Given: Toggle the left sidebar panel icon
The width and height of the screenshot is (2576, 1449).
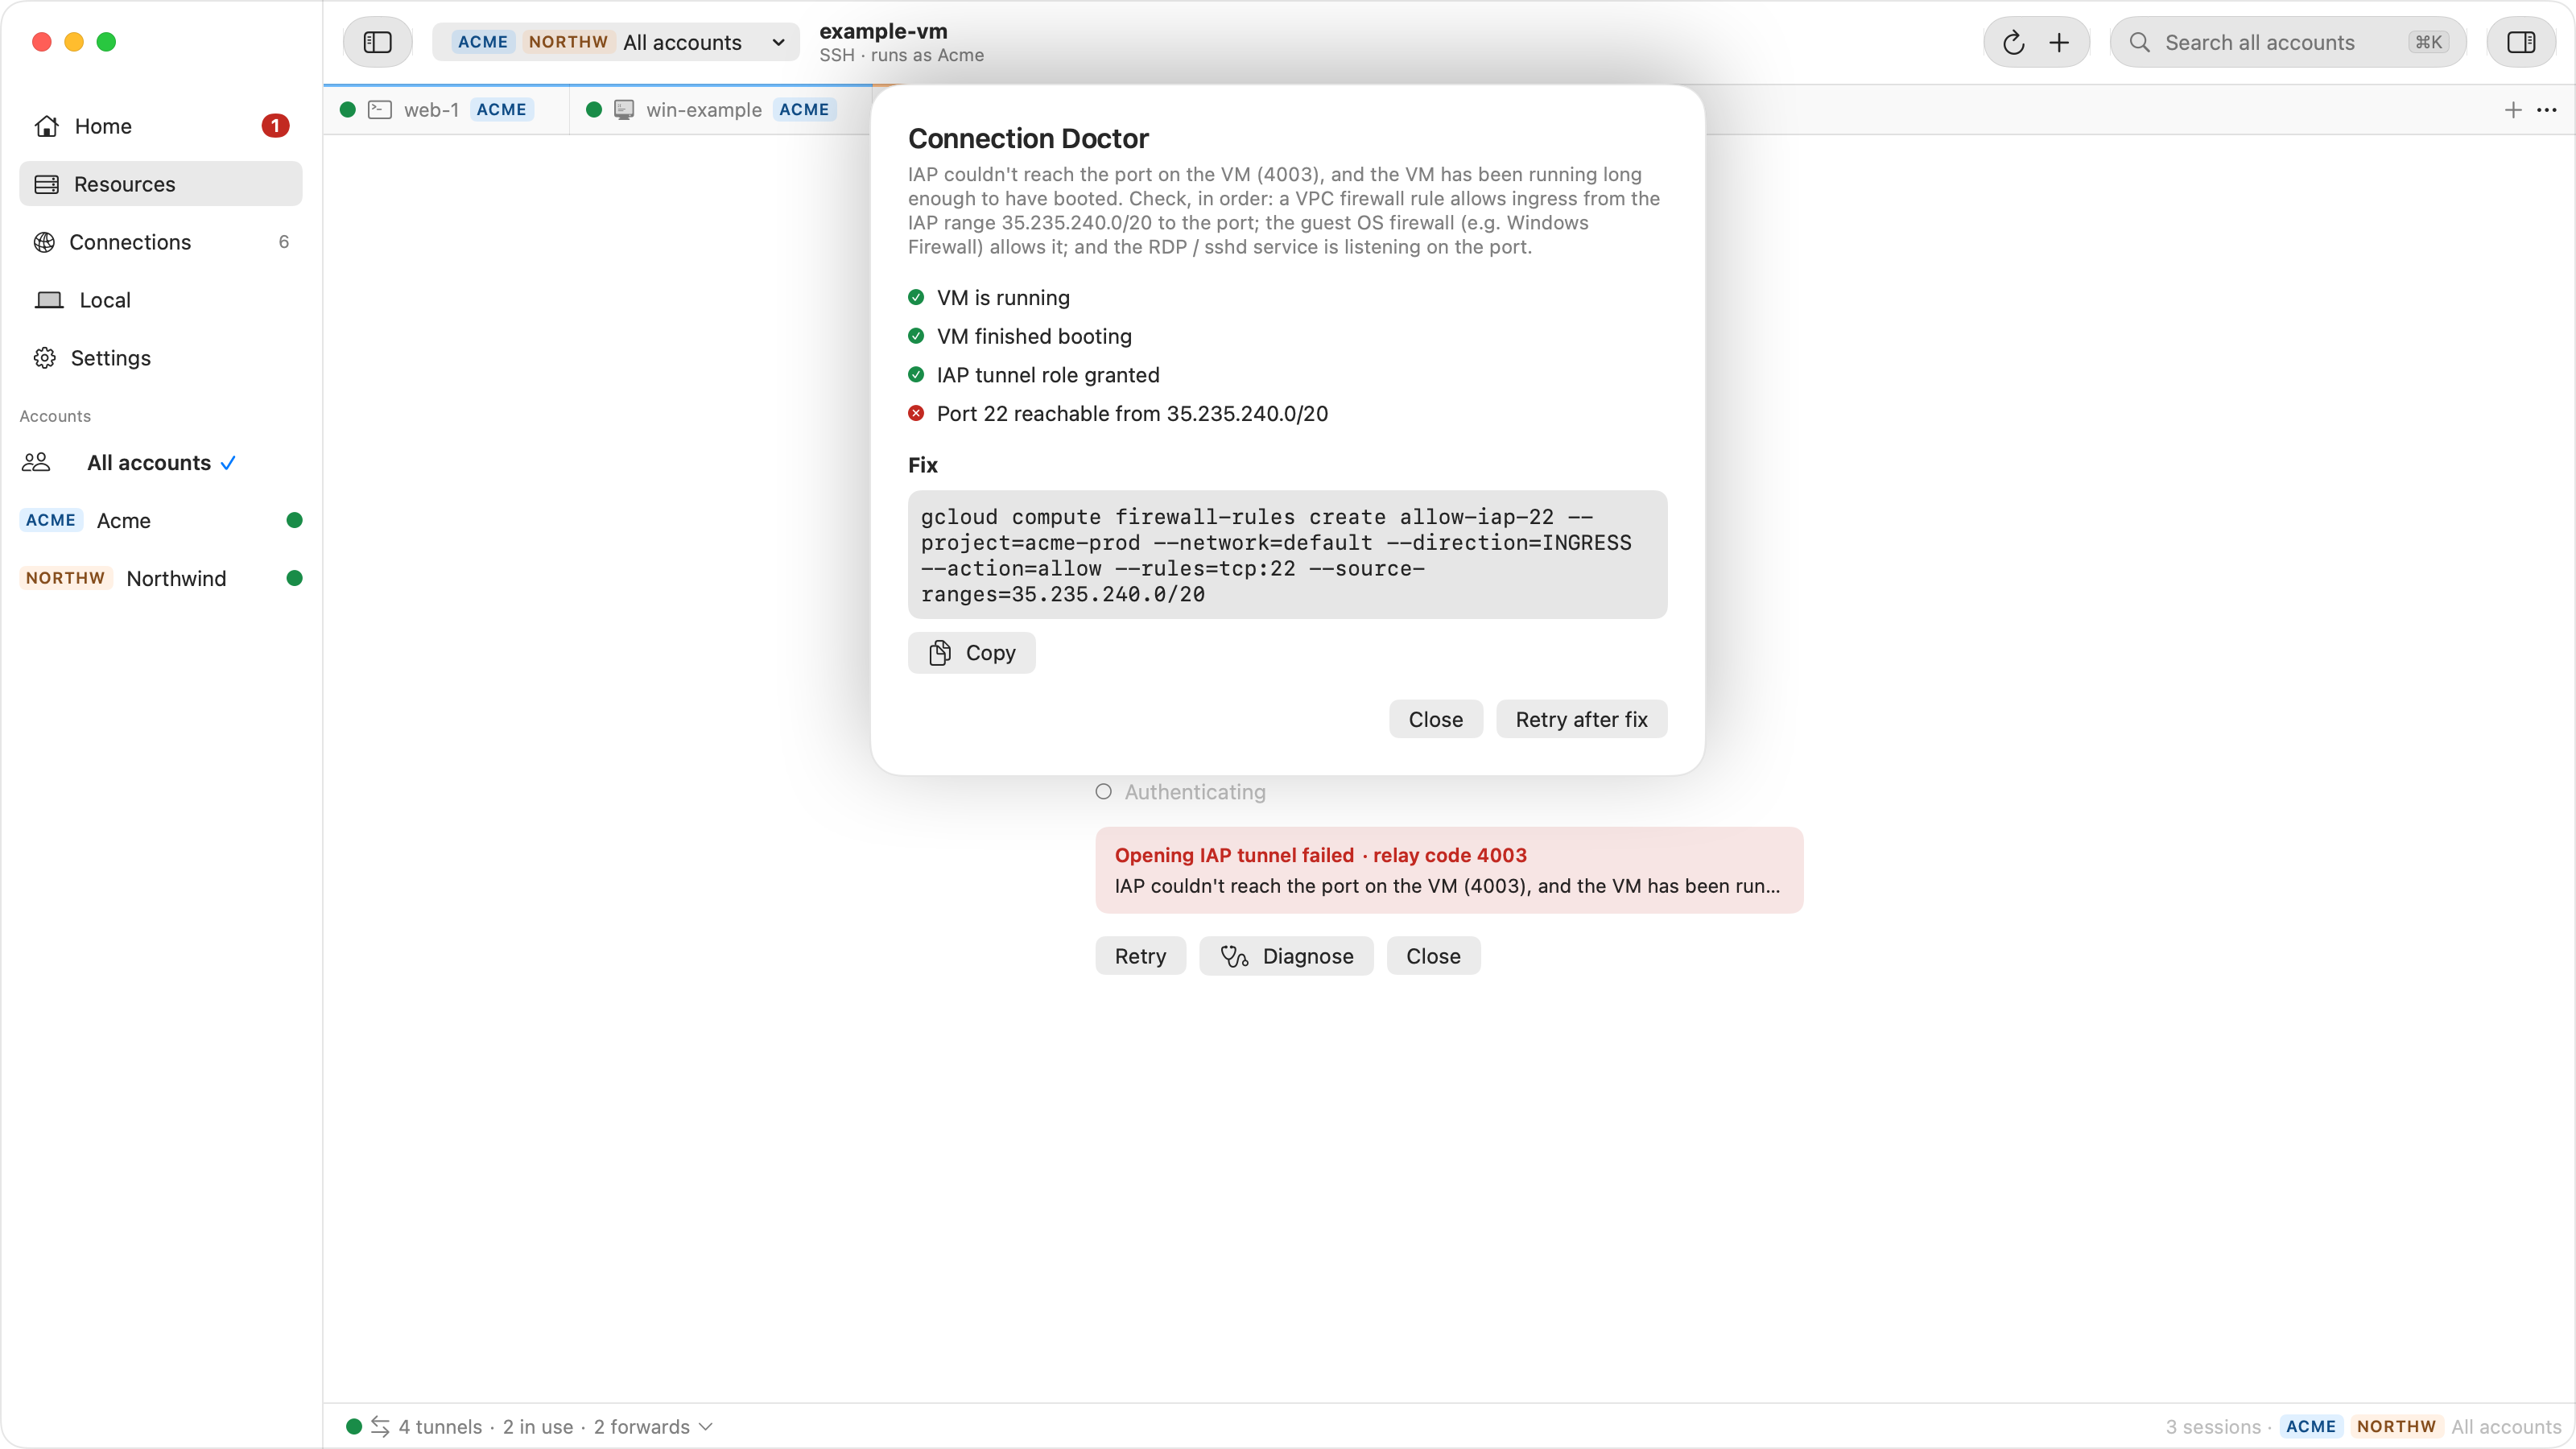Looking at the screenshot, I should click(x=377, y=42).
